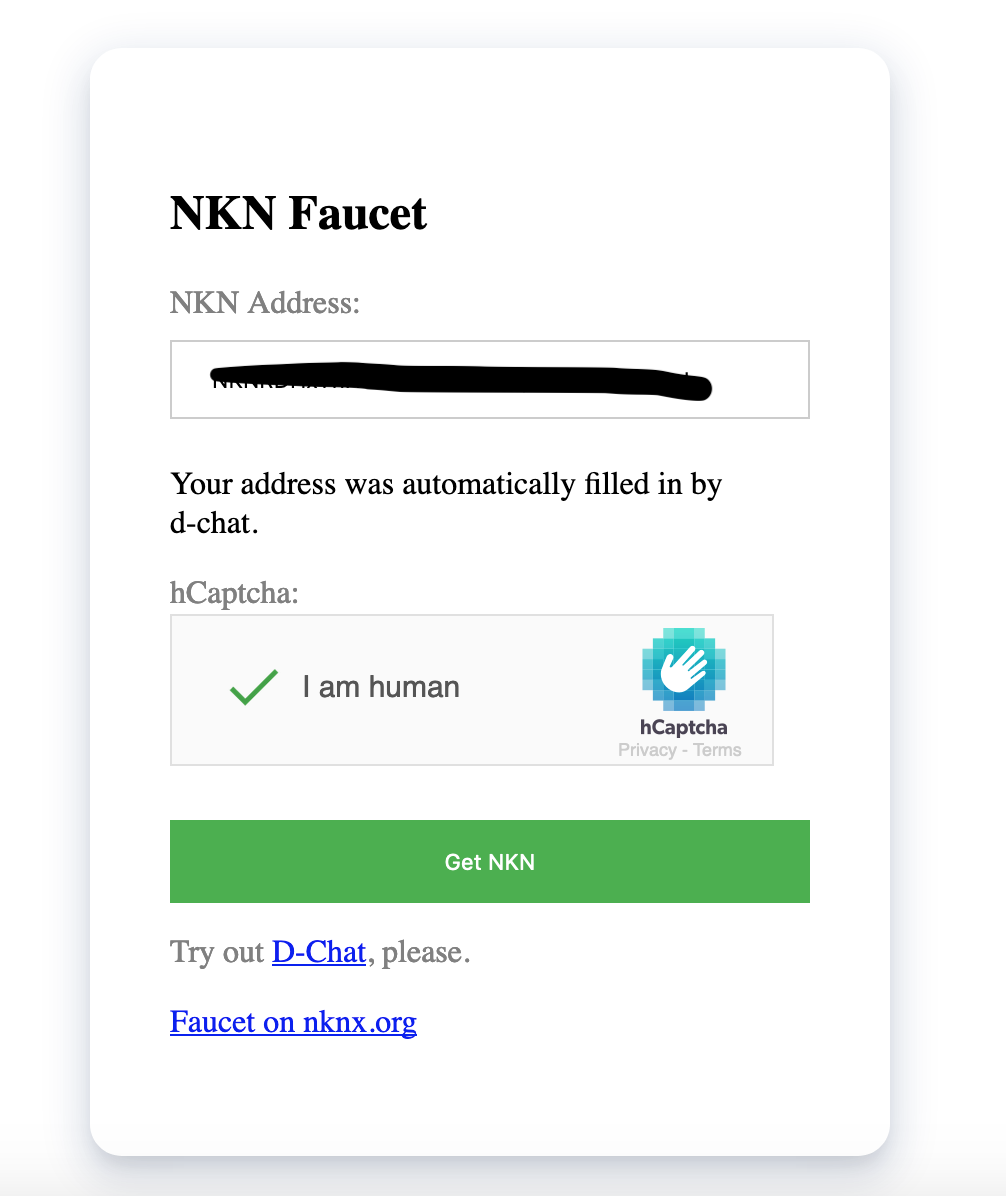Click the 'Your address was automatically filled' message
The width and height of the screenshot is (1006, 1196).
(445, 503)
